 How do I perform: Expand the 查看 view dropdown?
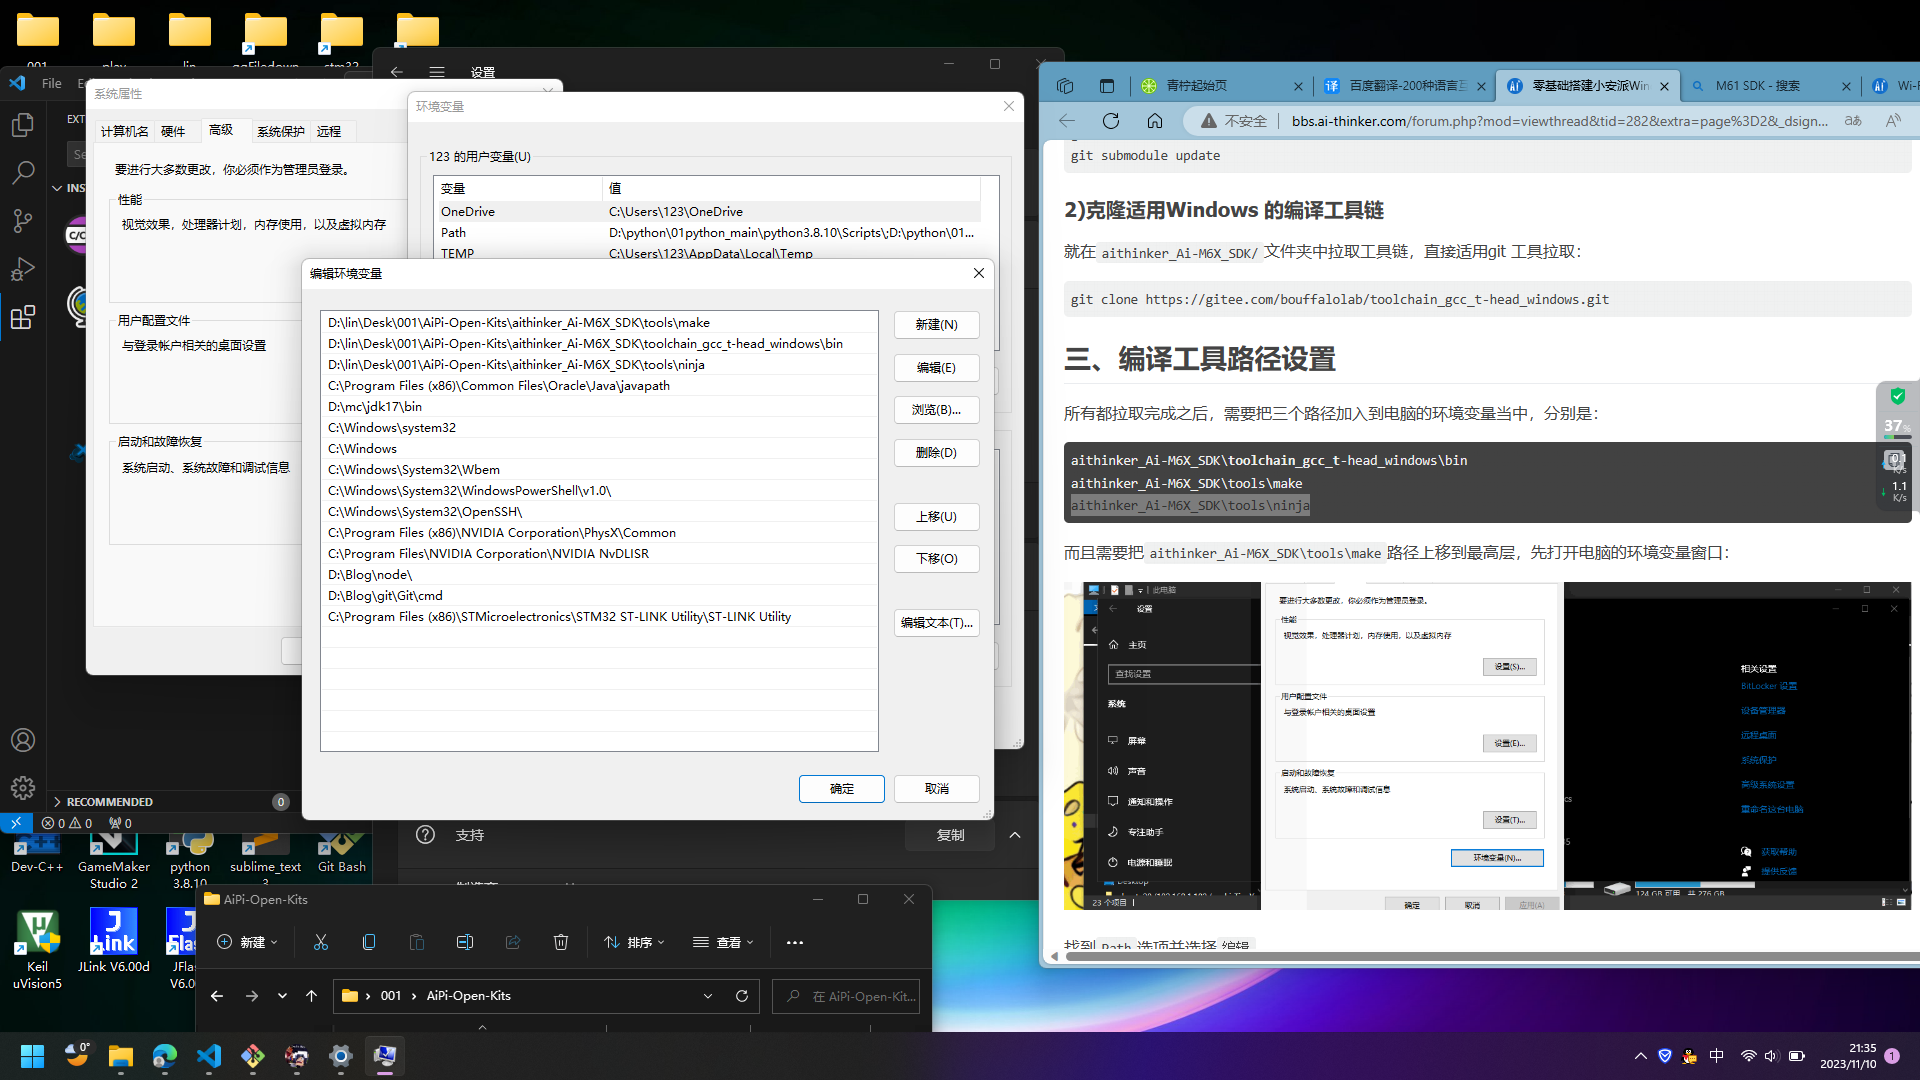tap(724, 942)
